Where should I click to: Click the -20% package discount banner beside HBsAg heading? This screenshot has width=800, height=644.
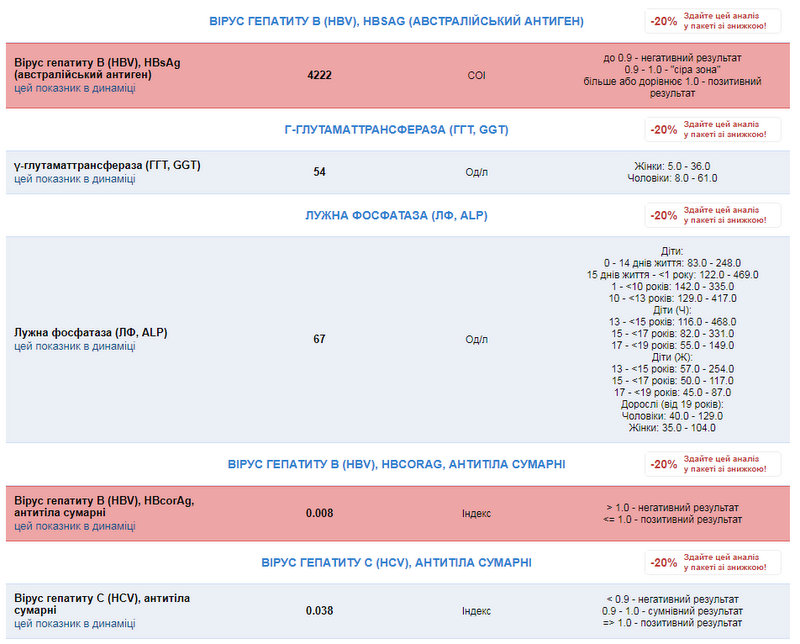pyautogui.click(x=713, y=21)
